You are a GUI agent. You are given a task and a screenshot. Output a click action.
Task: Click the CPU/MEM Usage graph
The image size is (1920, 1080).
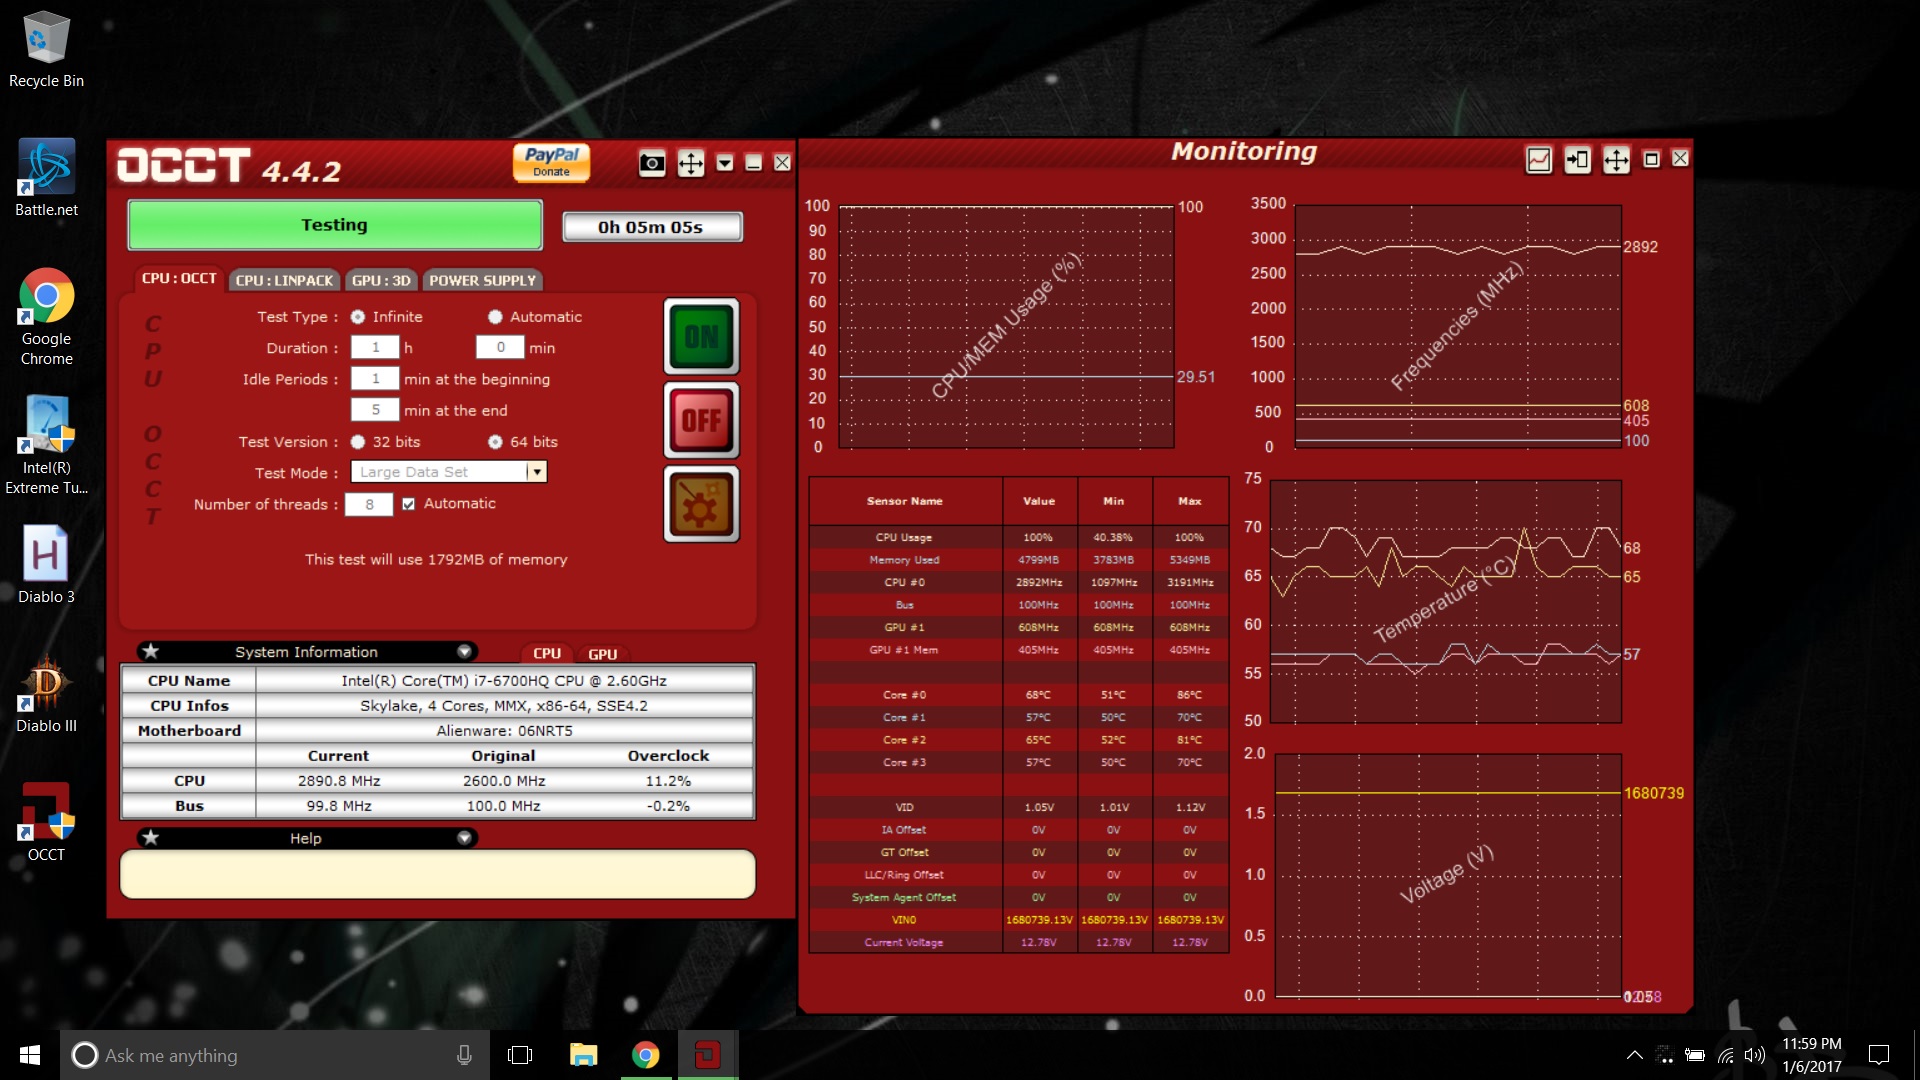click(1006, 327)
